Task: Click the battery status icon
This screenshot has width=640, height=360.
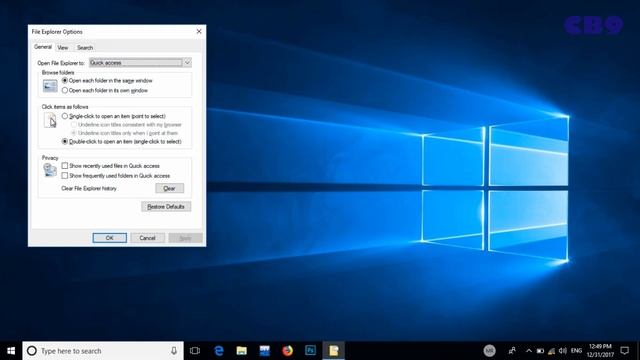Action: tap(540, 351)
